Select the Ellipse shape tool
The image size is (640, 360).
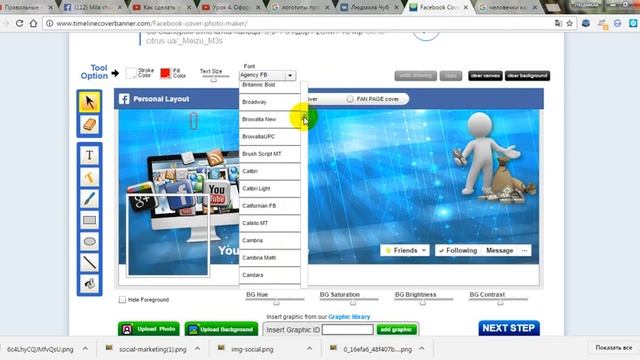(x=89, y=242)
